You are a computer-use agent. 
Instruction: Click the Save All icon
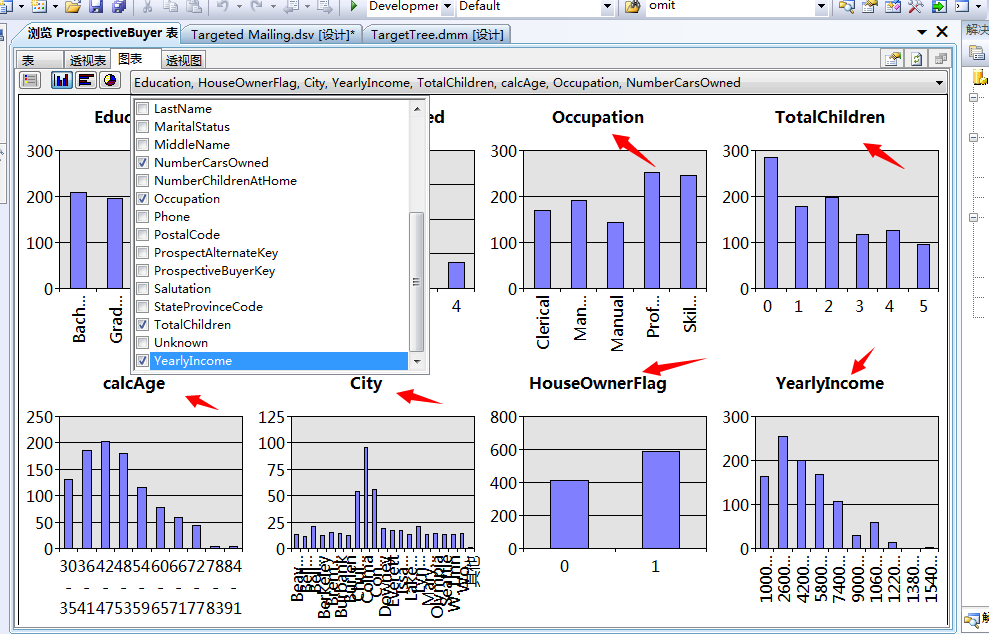pyautogui.click(x=118, y=6)
